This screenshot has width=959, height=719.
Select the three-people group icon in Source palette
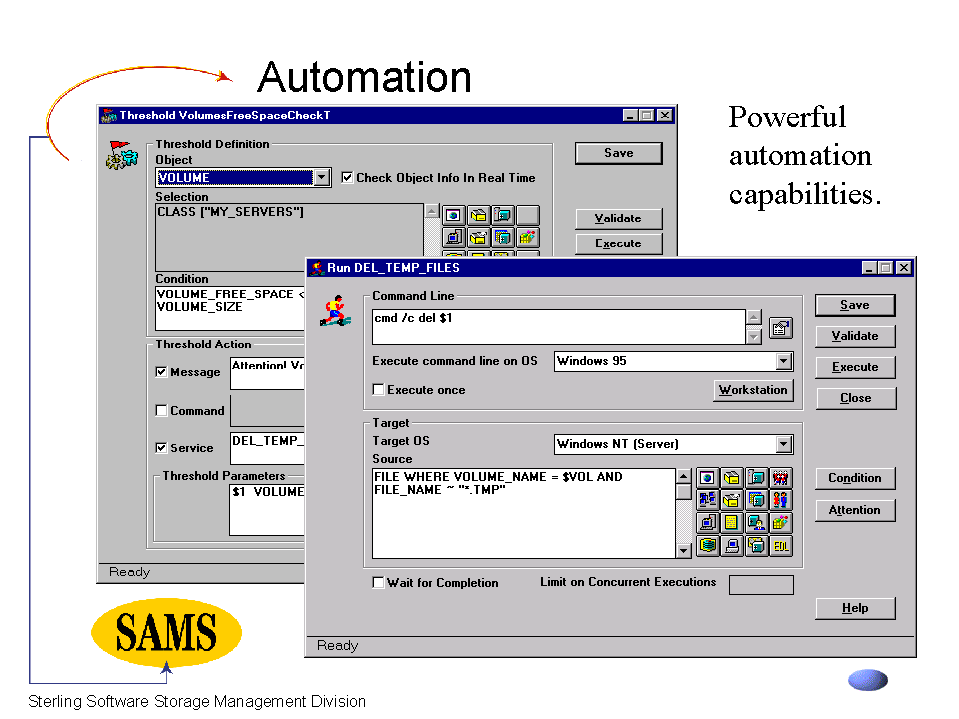(x=781, y=478)
